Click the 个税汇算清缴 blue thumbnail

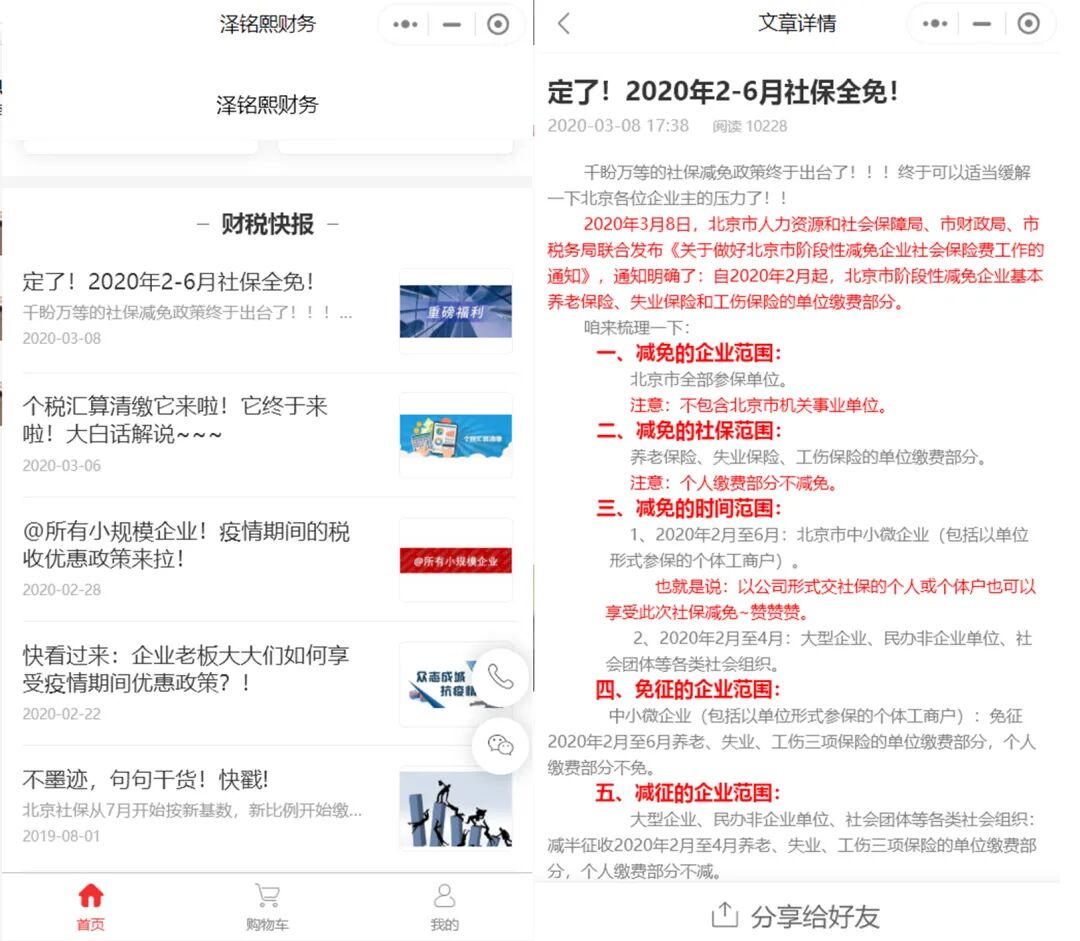coord(456,436)
